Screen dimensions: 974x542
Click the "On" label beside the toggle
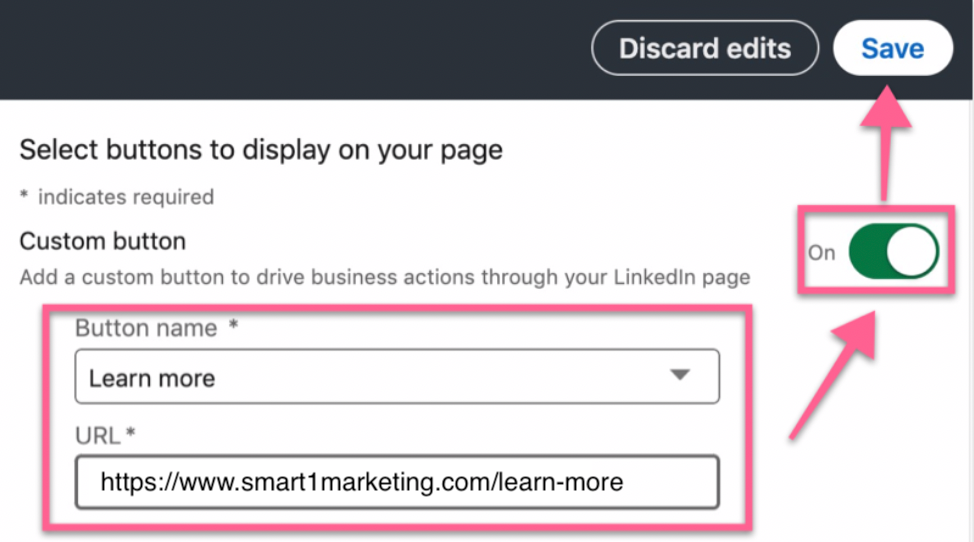coord(821,253)
